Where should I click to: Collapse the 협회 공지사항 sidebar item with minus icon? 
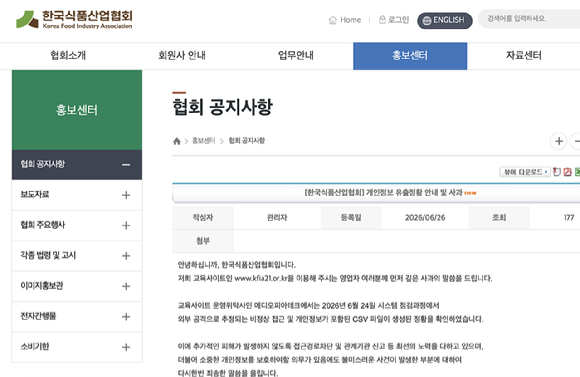tap(126, 165)
